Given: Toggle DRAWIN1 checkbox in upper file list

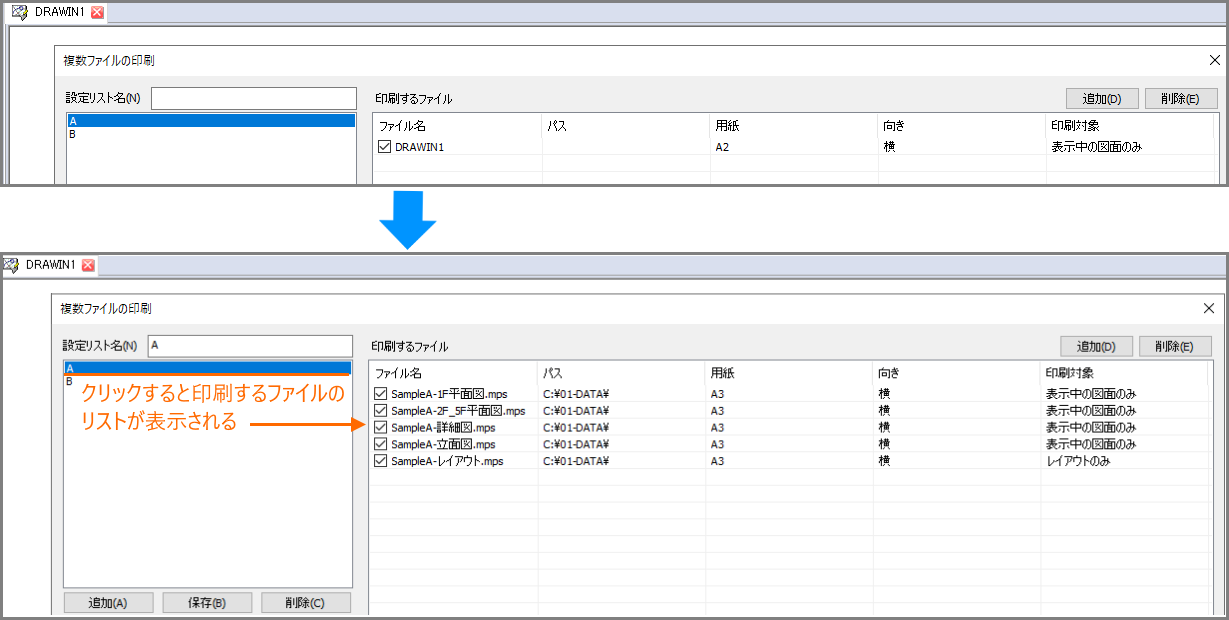Looking at the screenshot, I should click(385, 147).
